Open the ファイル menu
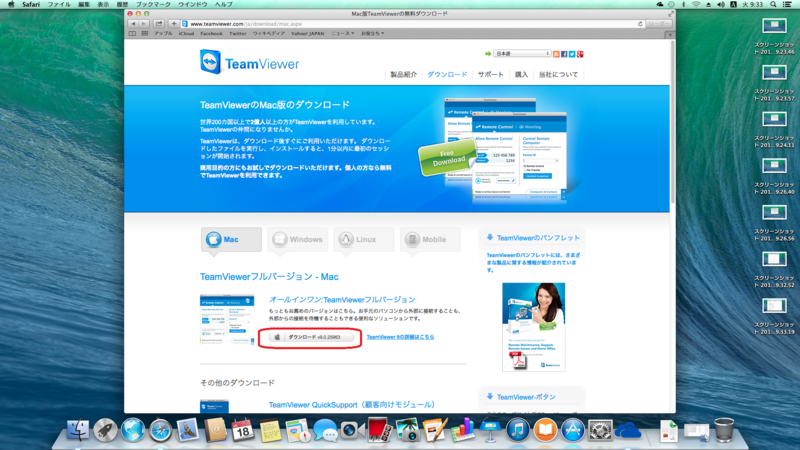Viewport: 800px width, 450px height. point(59,4)
